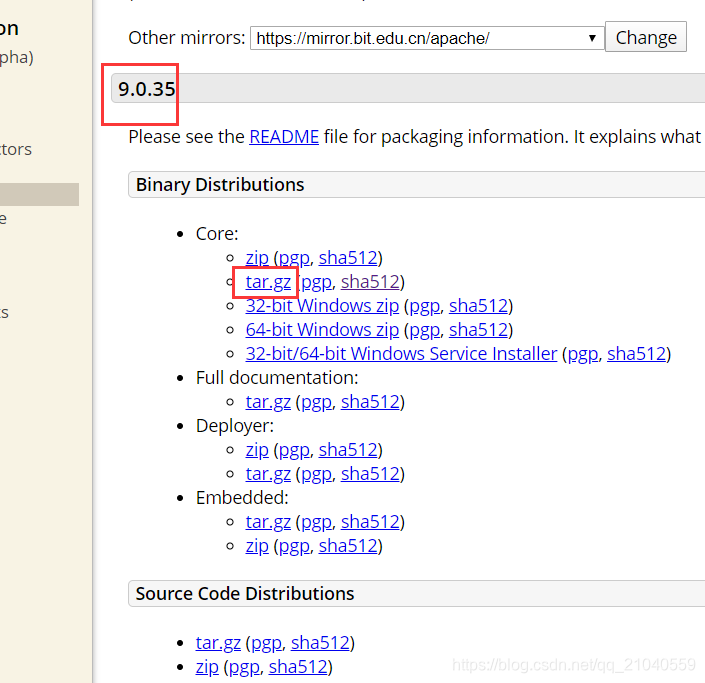The image size is (705, 683).
Task: Open pgp for 64-bit Windows zip
Action: (424, 330)
